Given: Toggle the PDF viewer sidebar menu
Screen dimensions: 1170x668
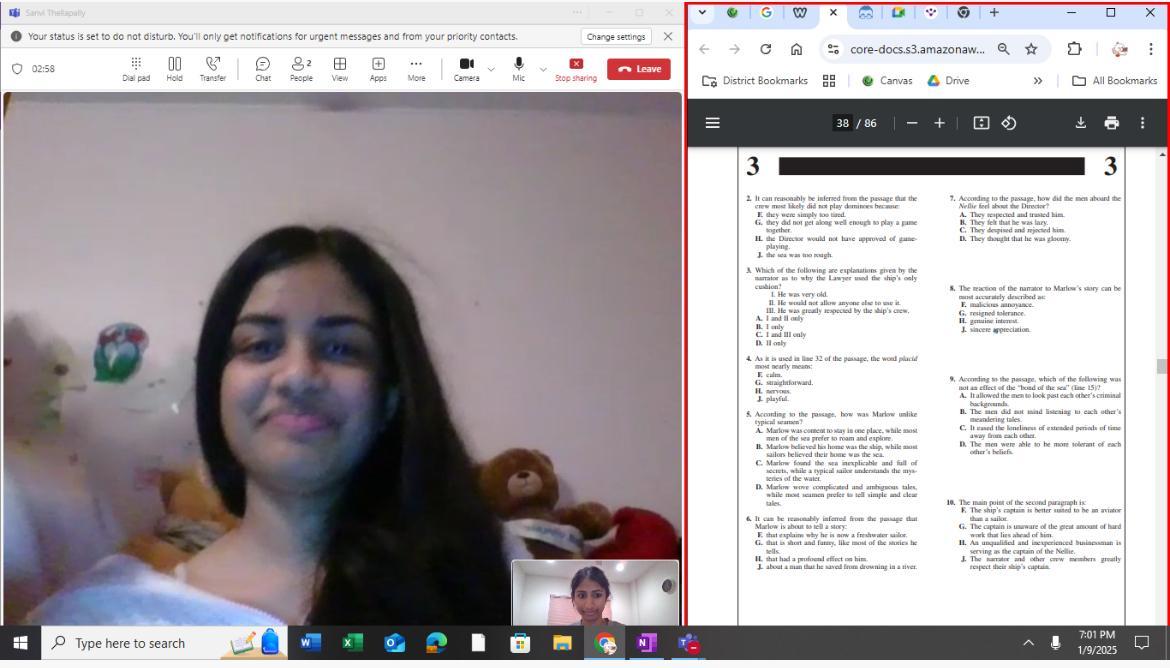Looking at the screenshot, I should tap(713, 123).
